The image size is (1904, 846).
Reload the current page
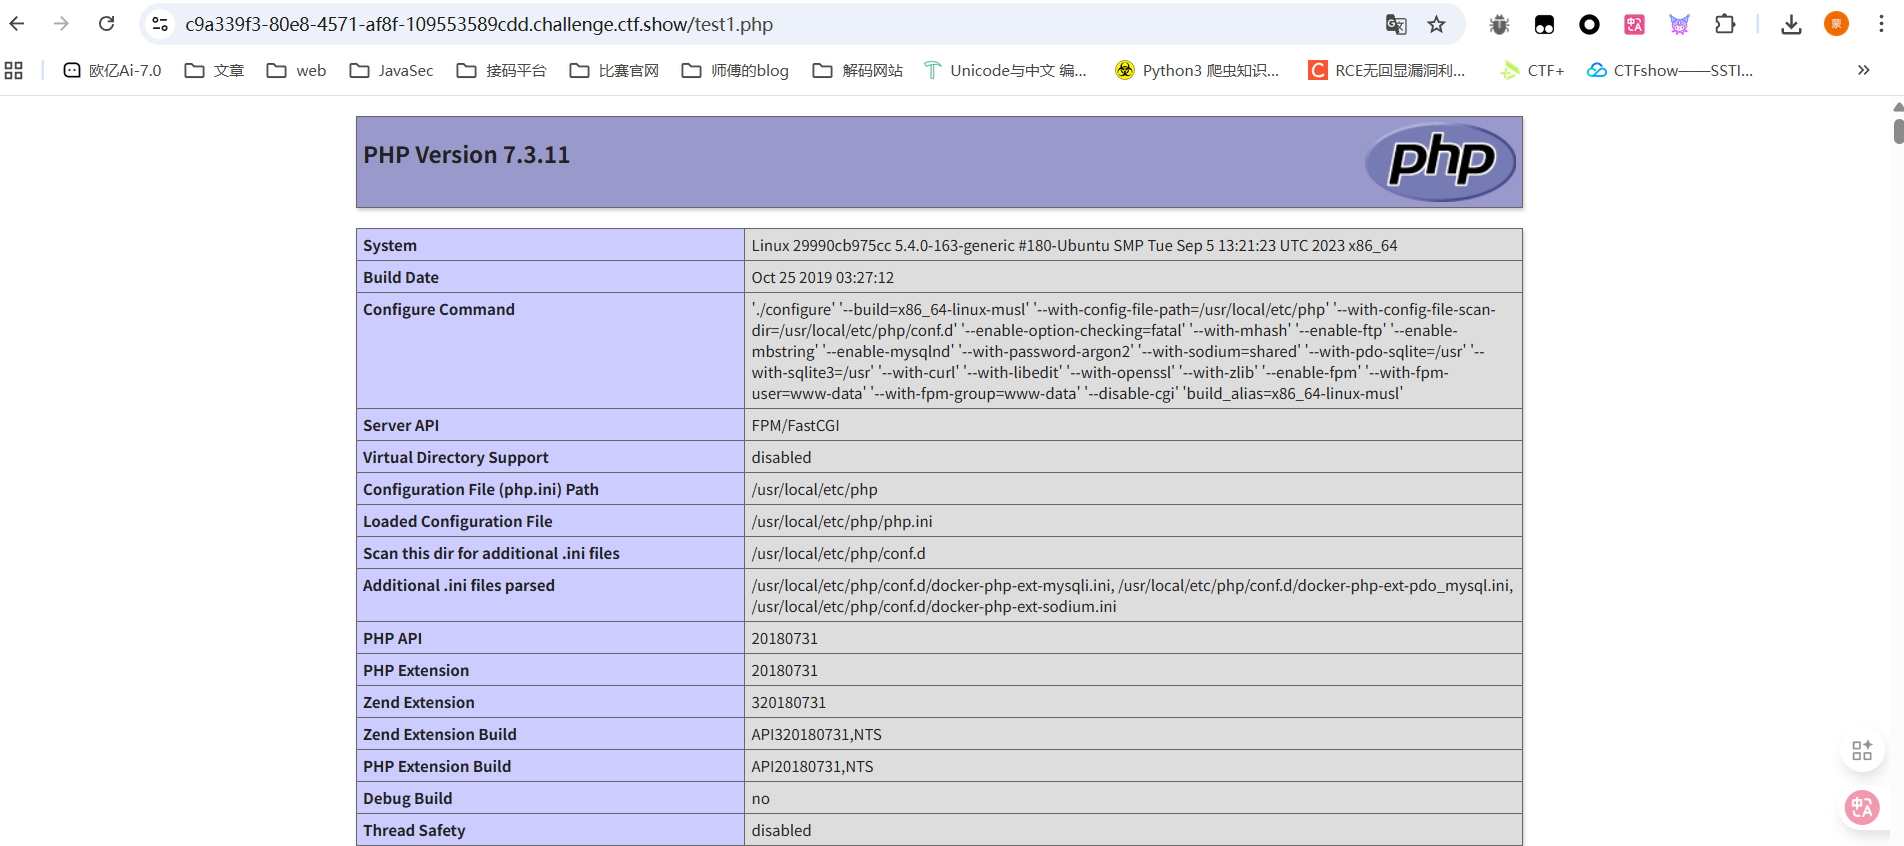coord(106,24)
